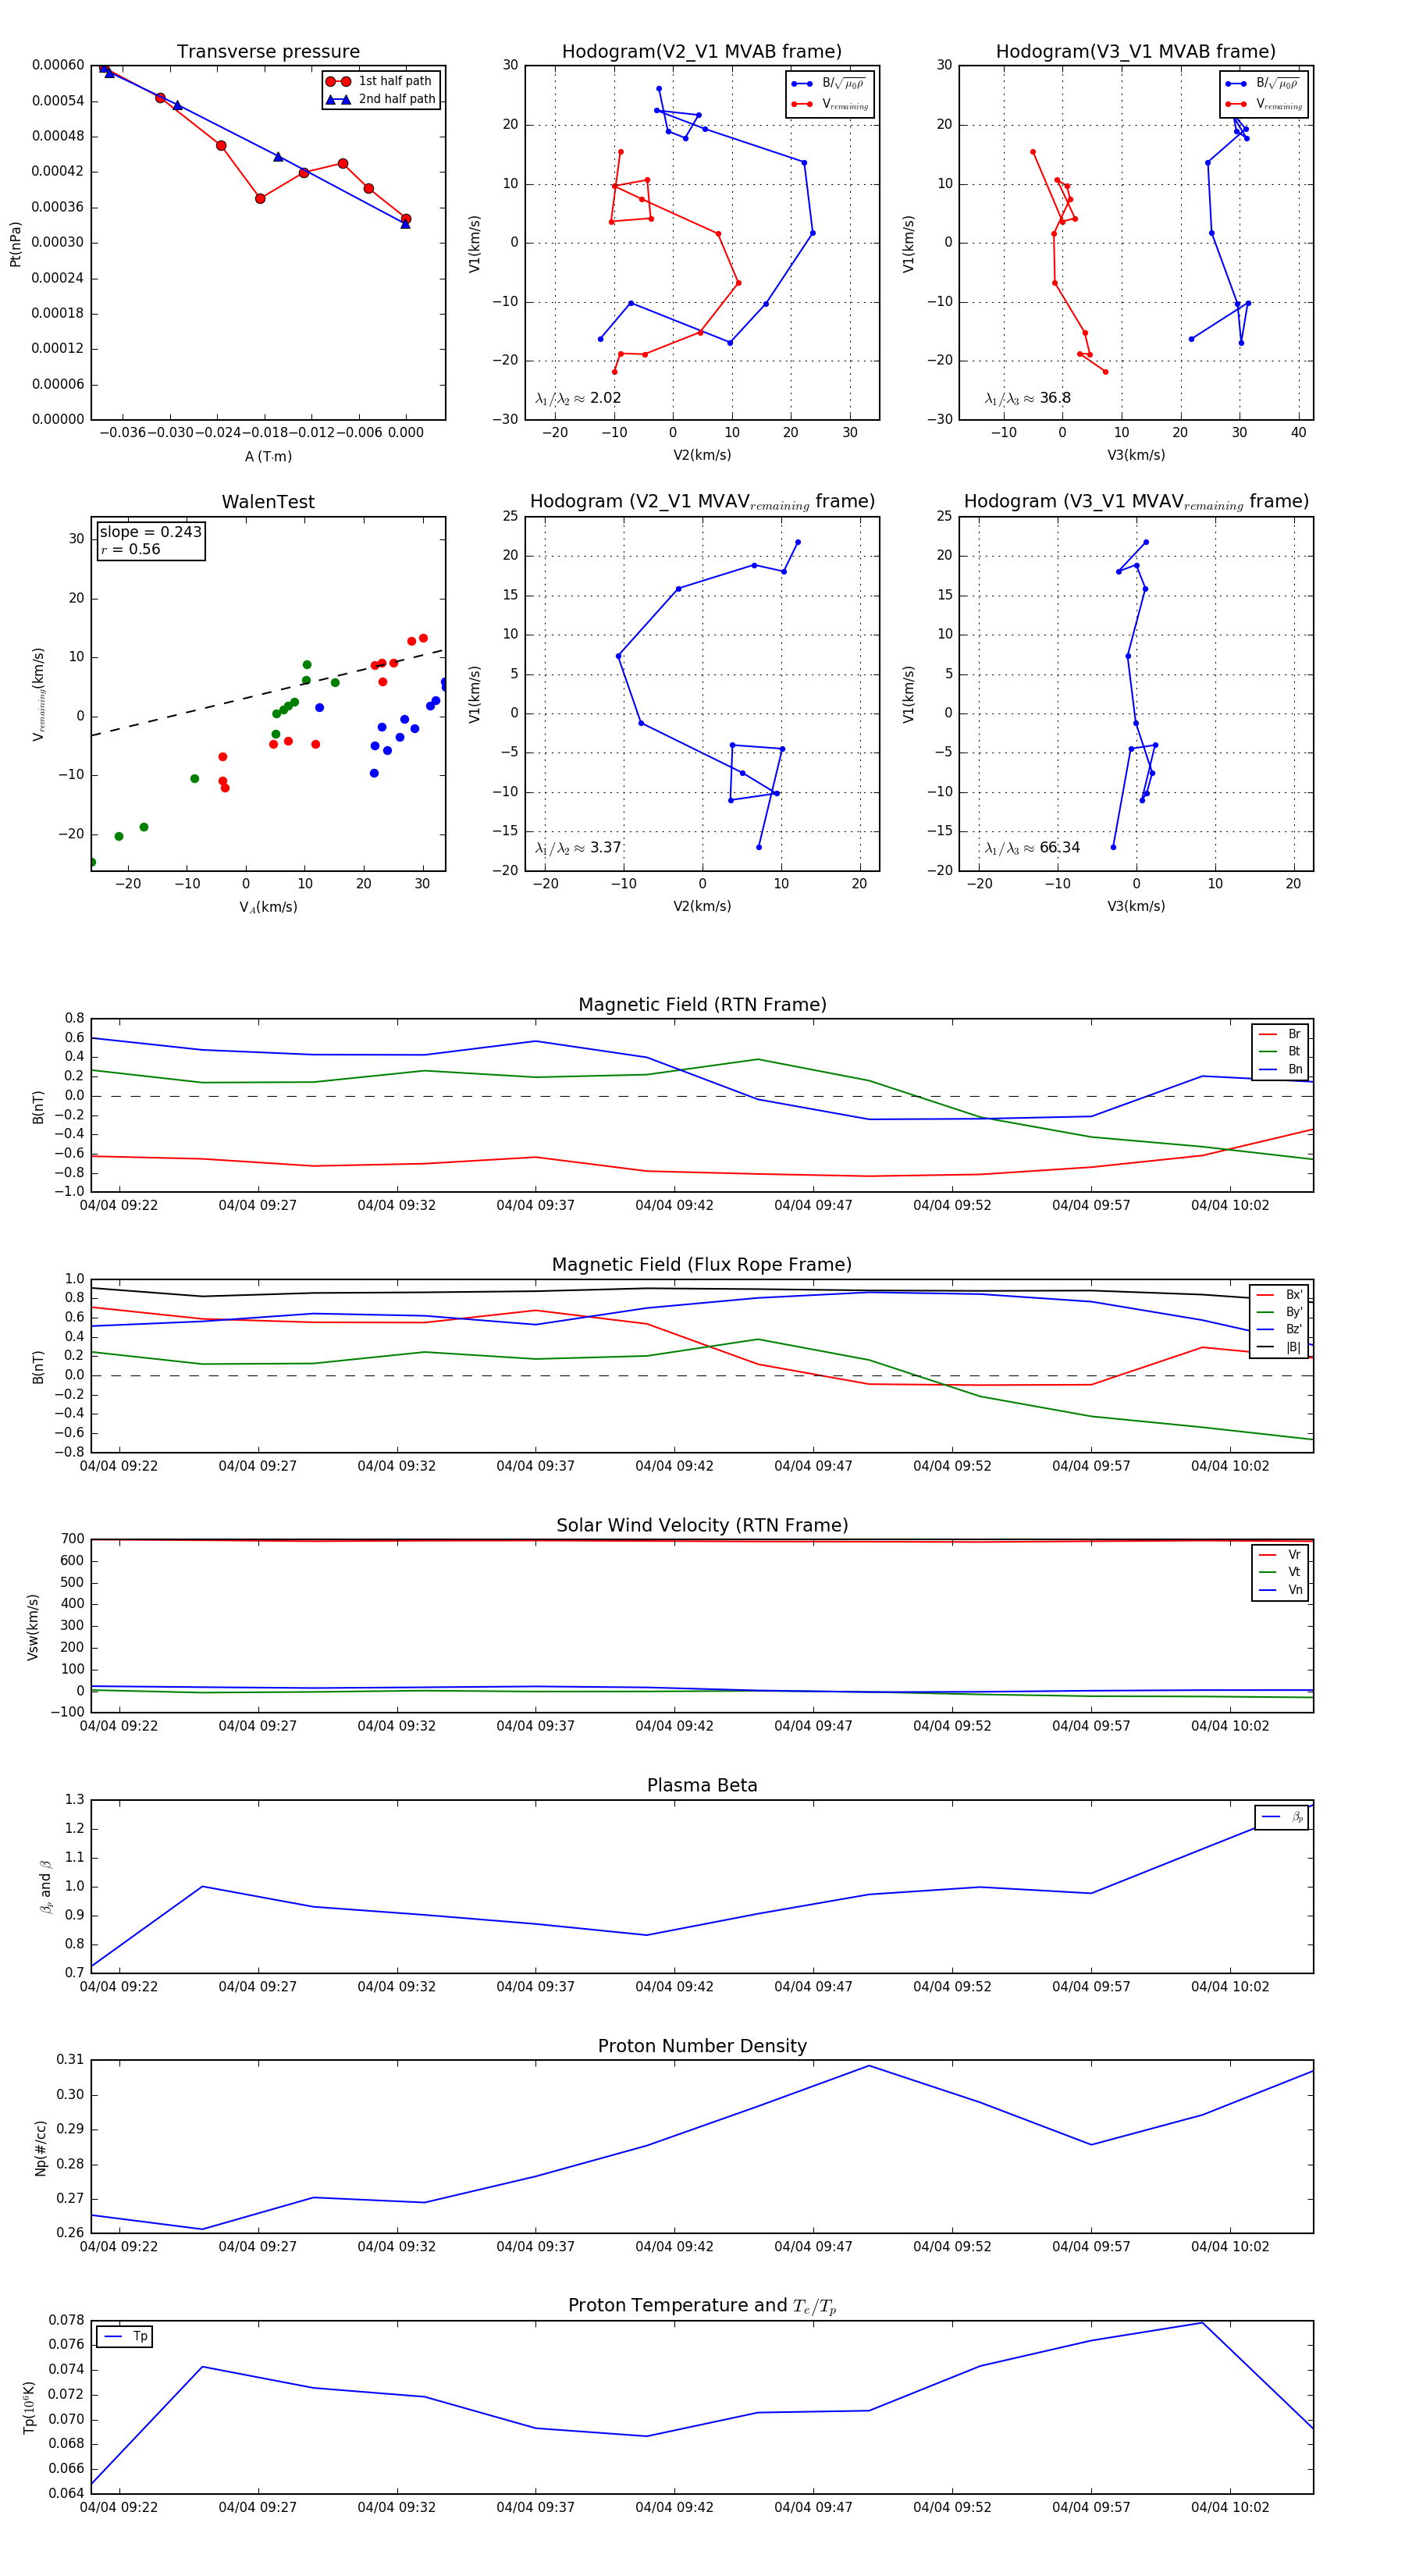Click the λ1/λ2 ≈ 3.37 annotation

(x=578, y=848)
